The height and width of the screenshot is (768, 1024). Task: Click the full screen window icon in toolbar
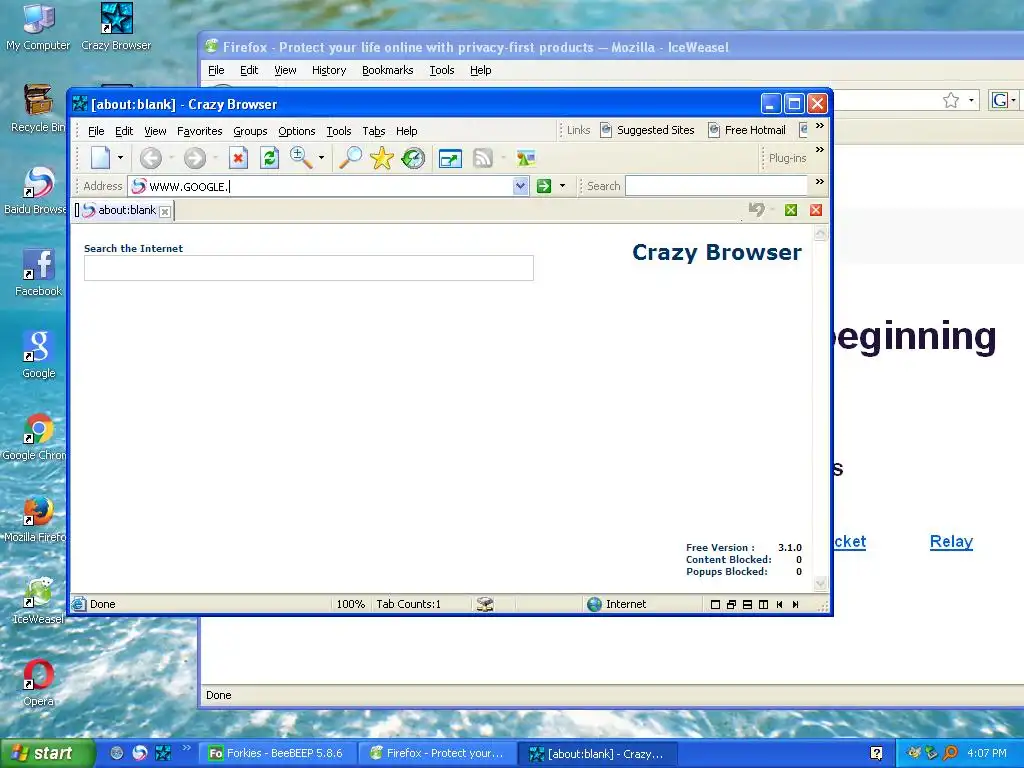click(450, 158)
